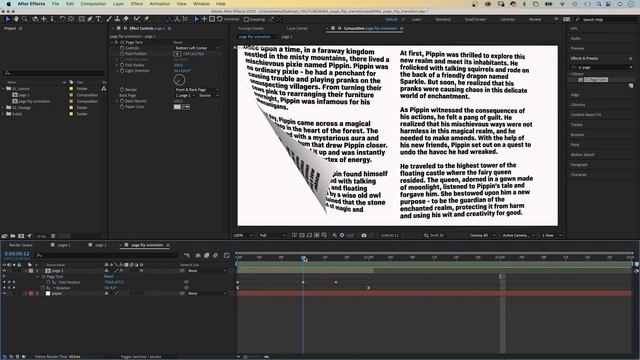The height and width of the screenshot is (360, 640).
Task: Create new composition from Project panel footer
Action: coord(21,236)
